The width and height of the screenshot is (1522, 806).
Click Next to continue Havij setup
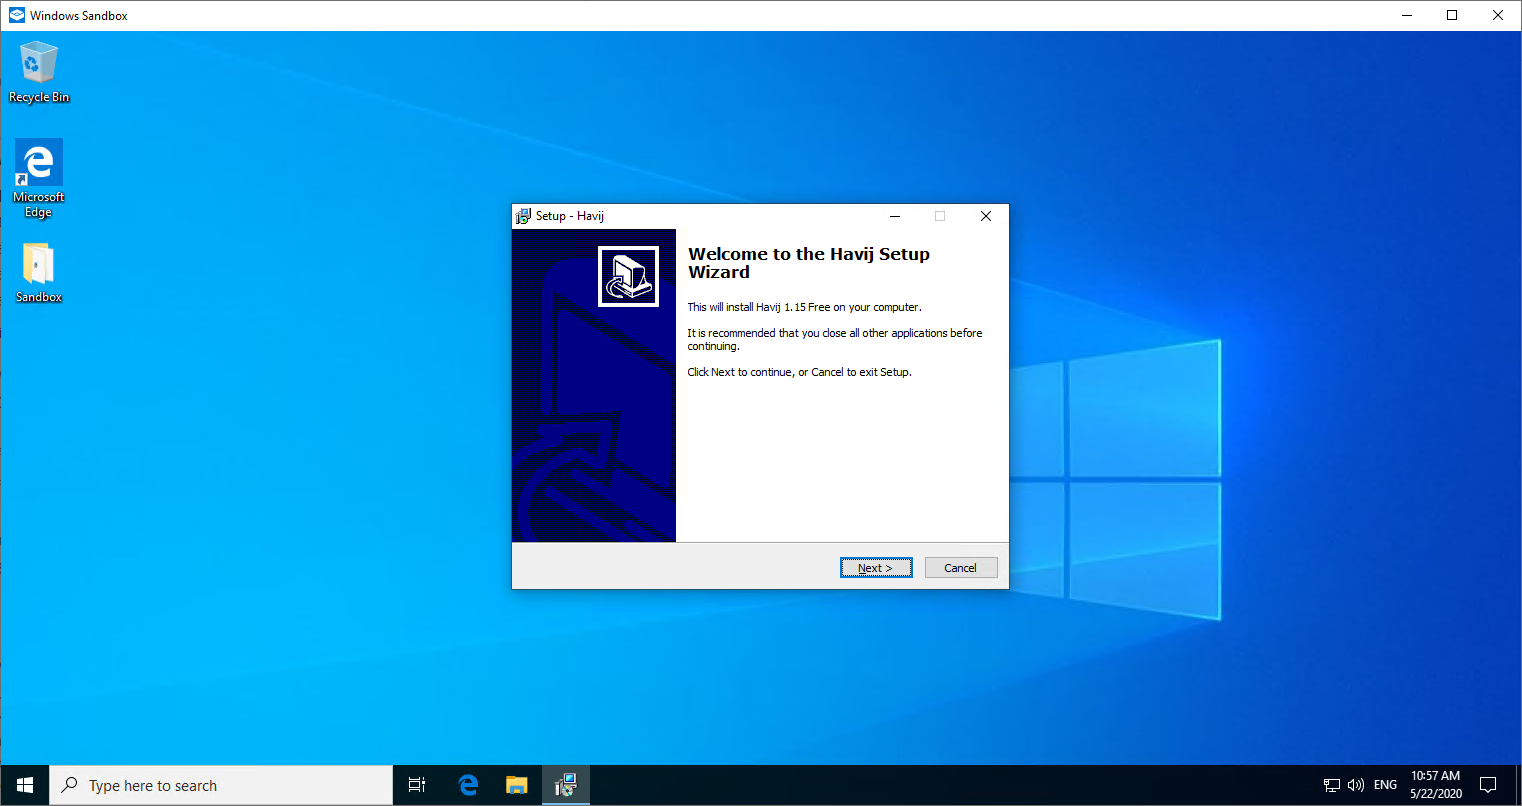(x=875, y=568)
